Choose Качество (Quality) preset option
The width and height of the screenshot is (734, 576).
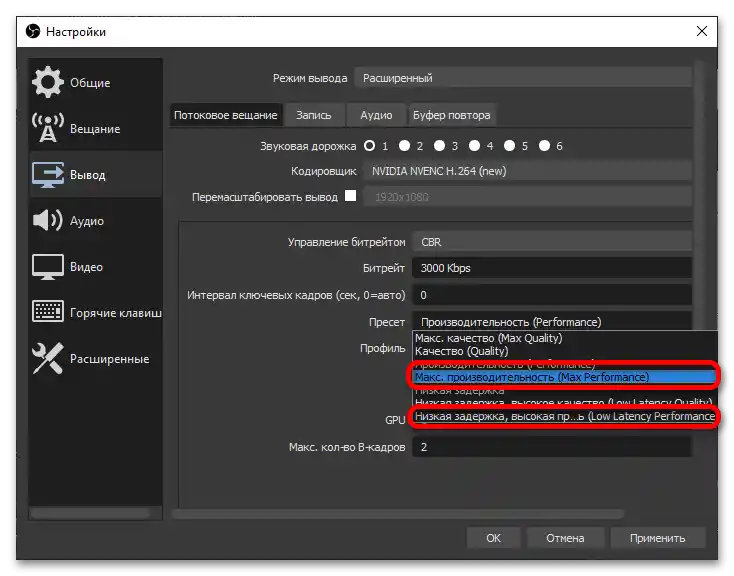tap(564, 351)
